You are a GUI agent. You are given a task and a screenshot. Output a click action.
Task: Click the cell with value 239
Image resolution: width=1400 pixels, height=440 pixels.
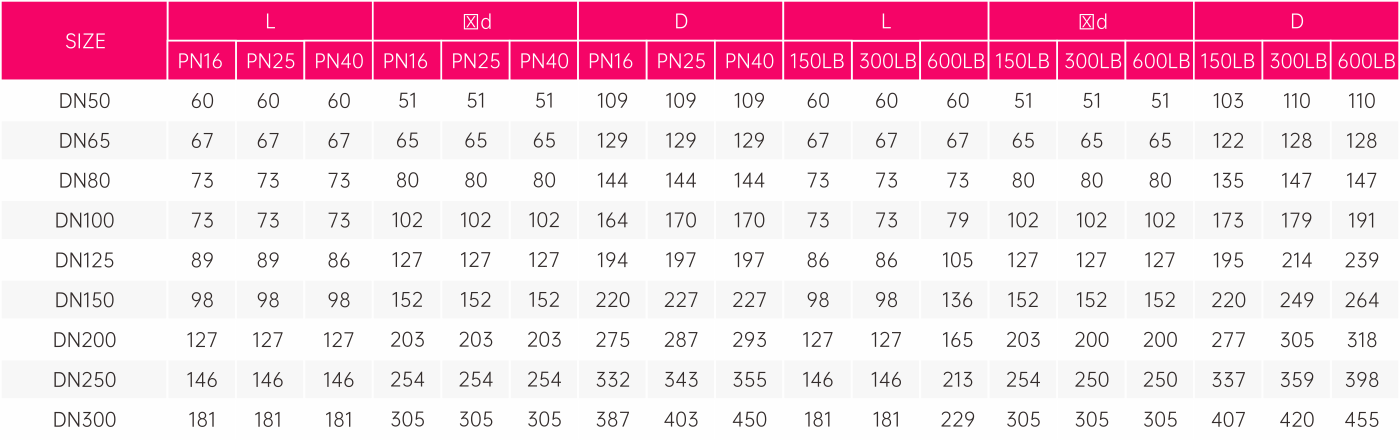point(1364,261)
